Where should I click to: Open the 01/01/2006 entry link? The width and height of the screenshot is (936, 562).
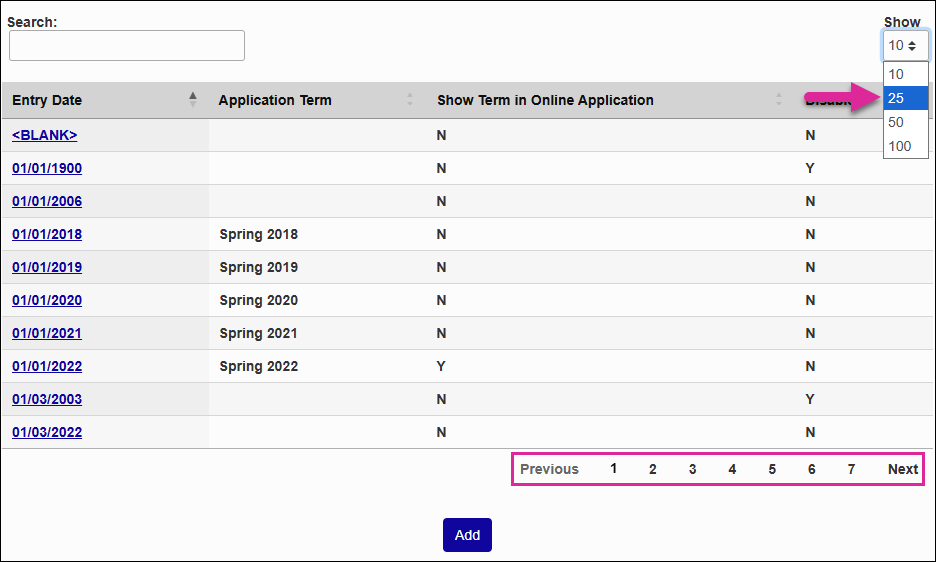(x=47, y=201)
